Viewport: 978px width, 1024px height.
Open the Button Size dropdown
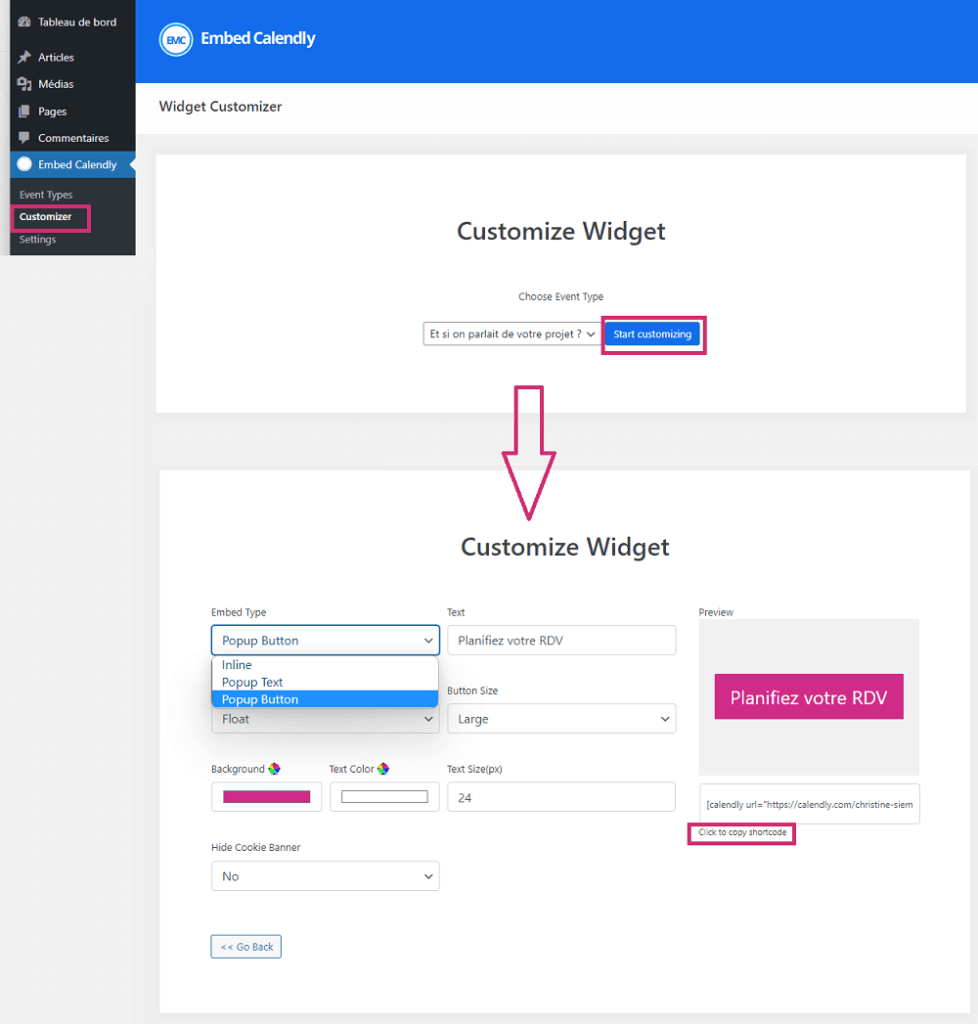pos(561,718)
